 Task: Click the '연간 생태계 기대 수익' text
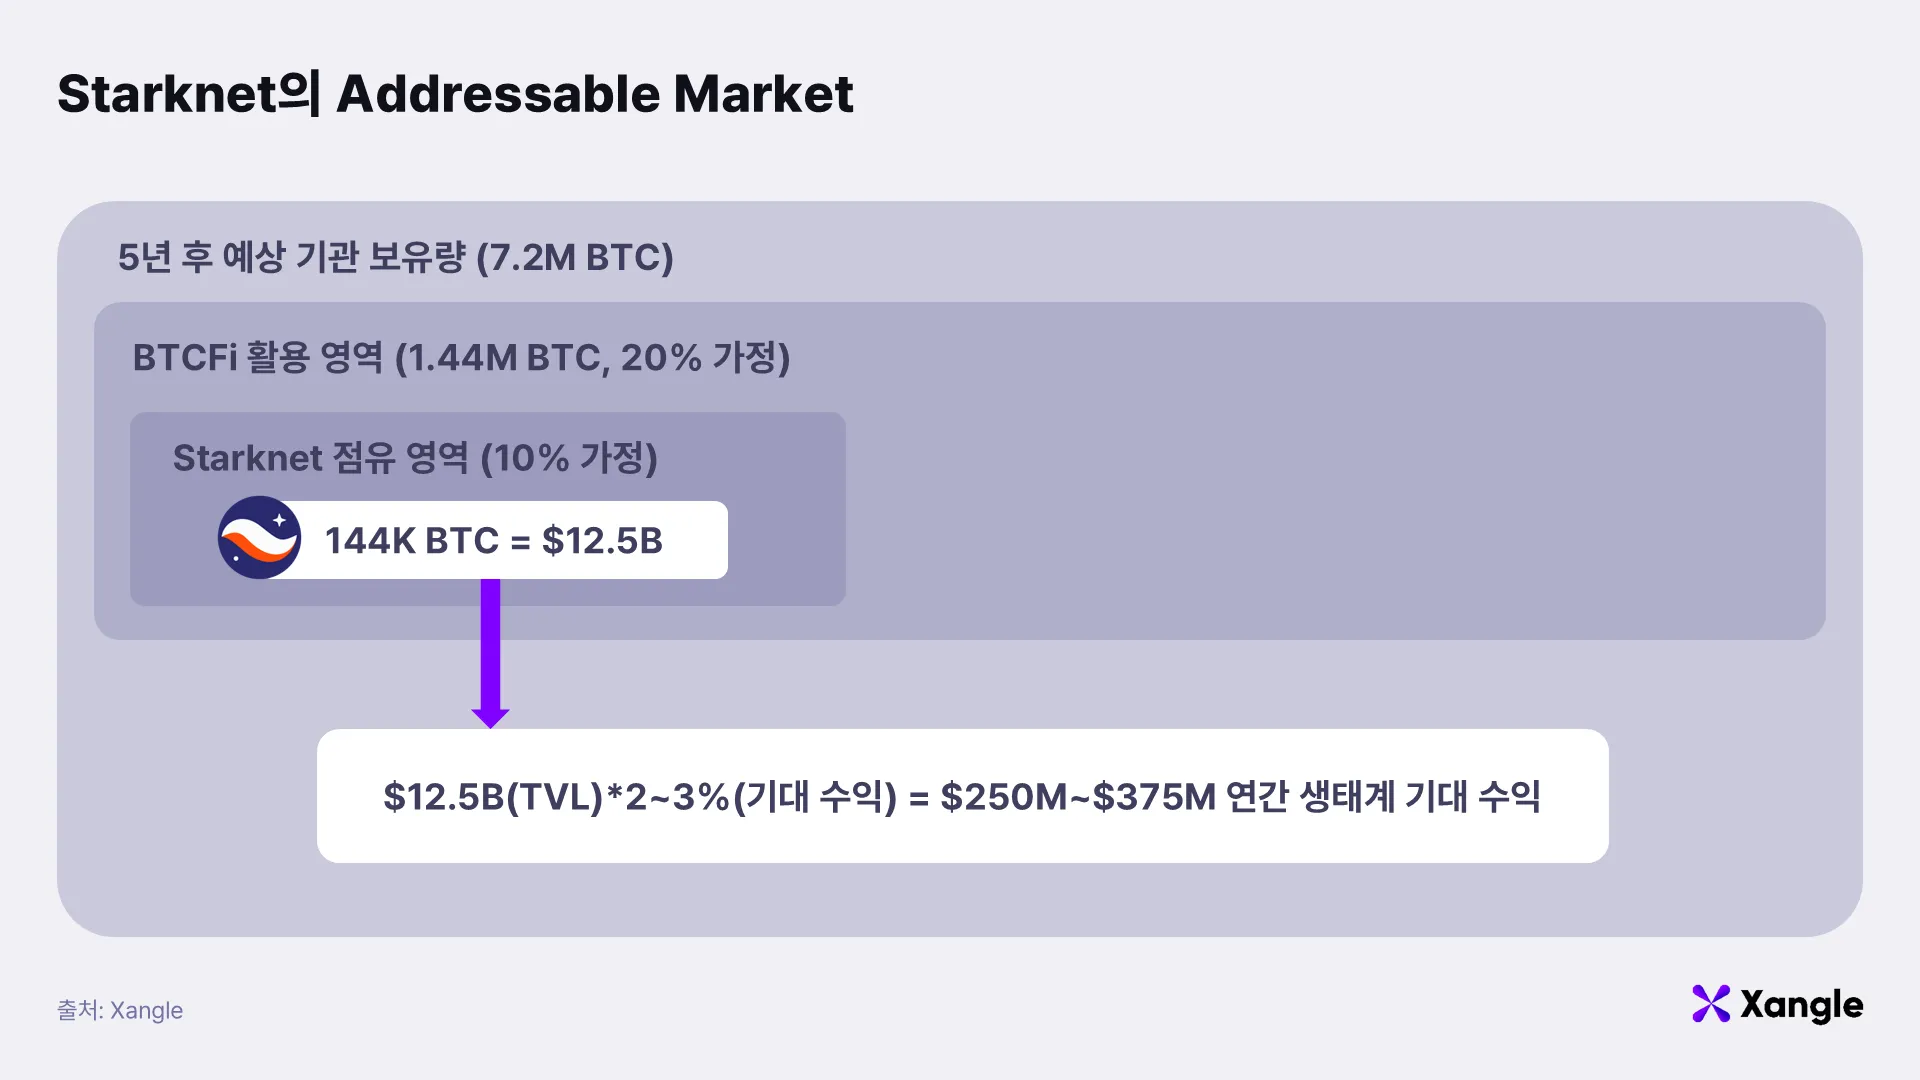pyautogui.click(x=1383, y=797)
